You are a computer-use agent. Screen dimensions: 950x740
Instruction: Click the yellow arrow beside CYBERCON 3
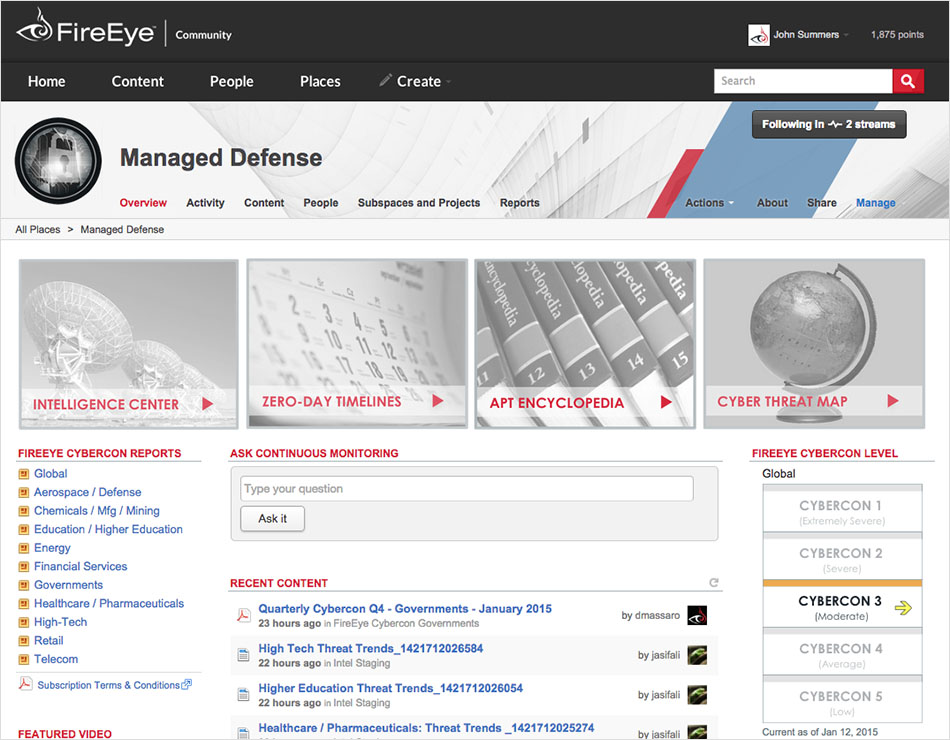coord(903,607)
